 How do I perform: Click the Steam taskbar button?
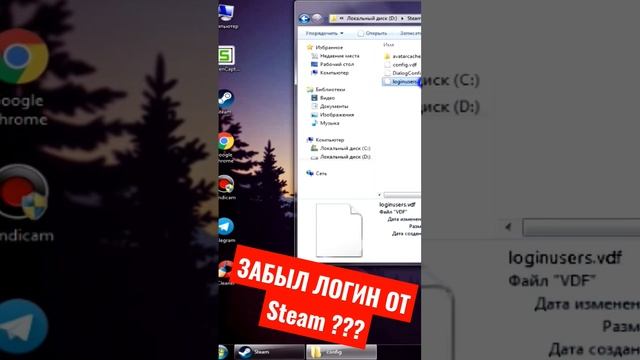269,352
